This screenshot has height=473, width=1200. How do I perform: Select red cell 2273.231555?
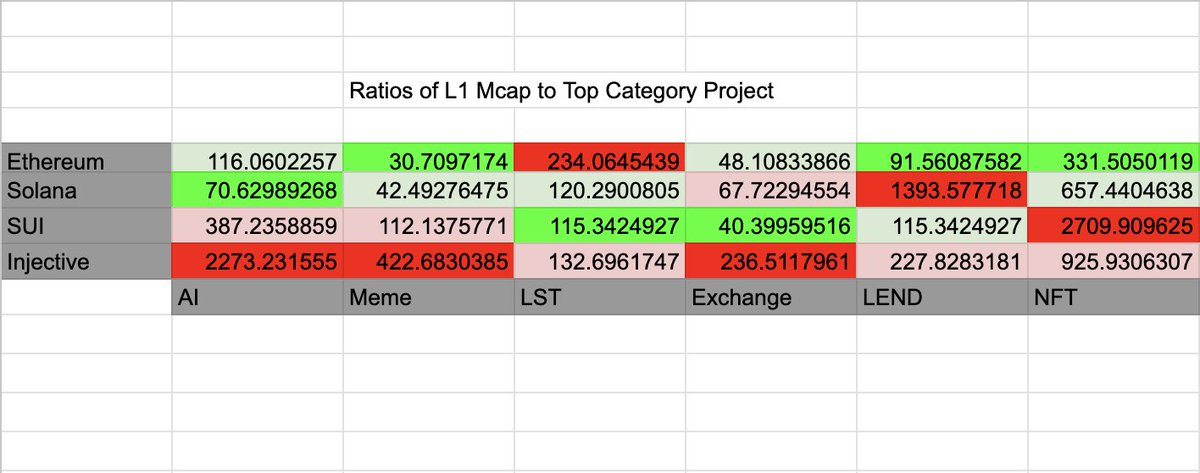coord(257,263)
